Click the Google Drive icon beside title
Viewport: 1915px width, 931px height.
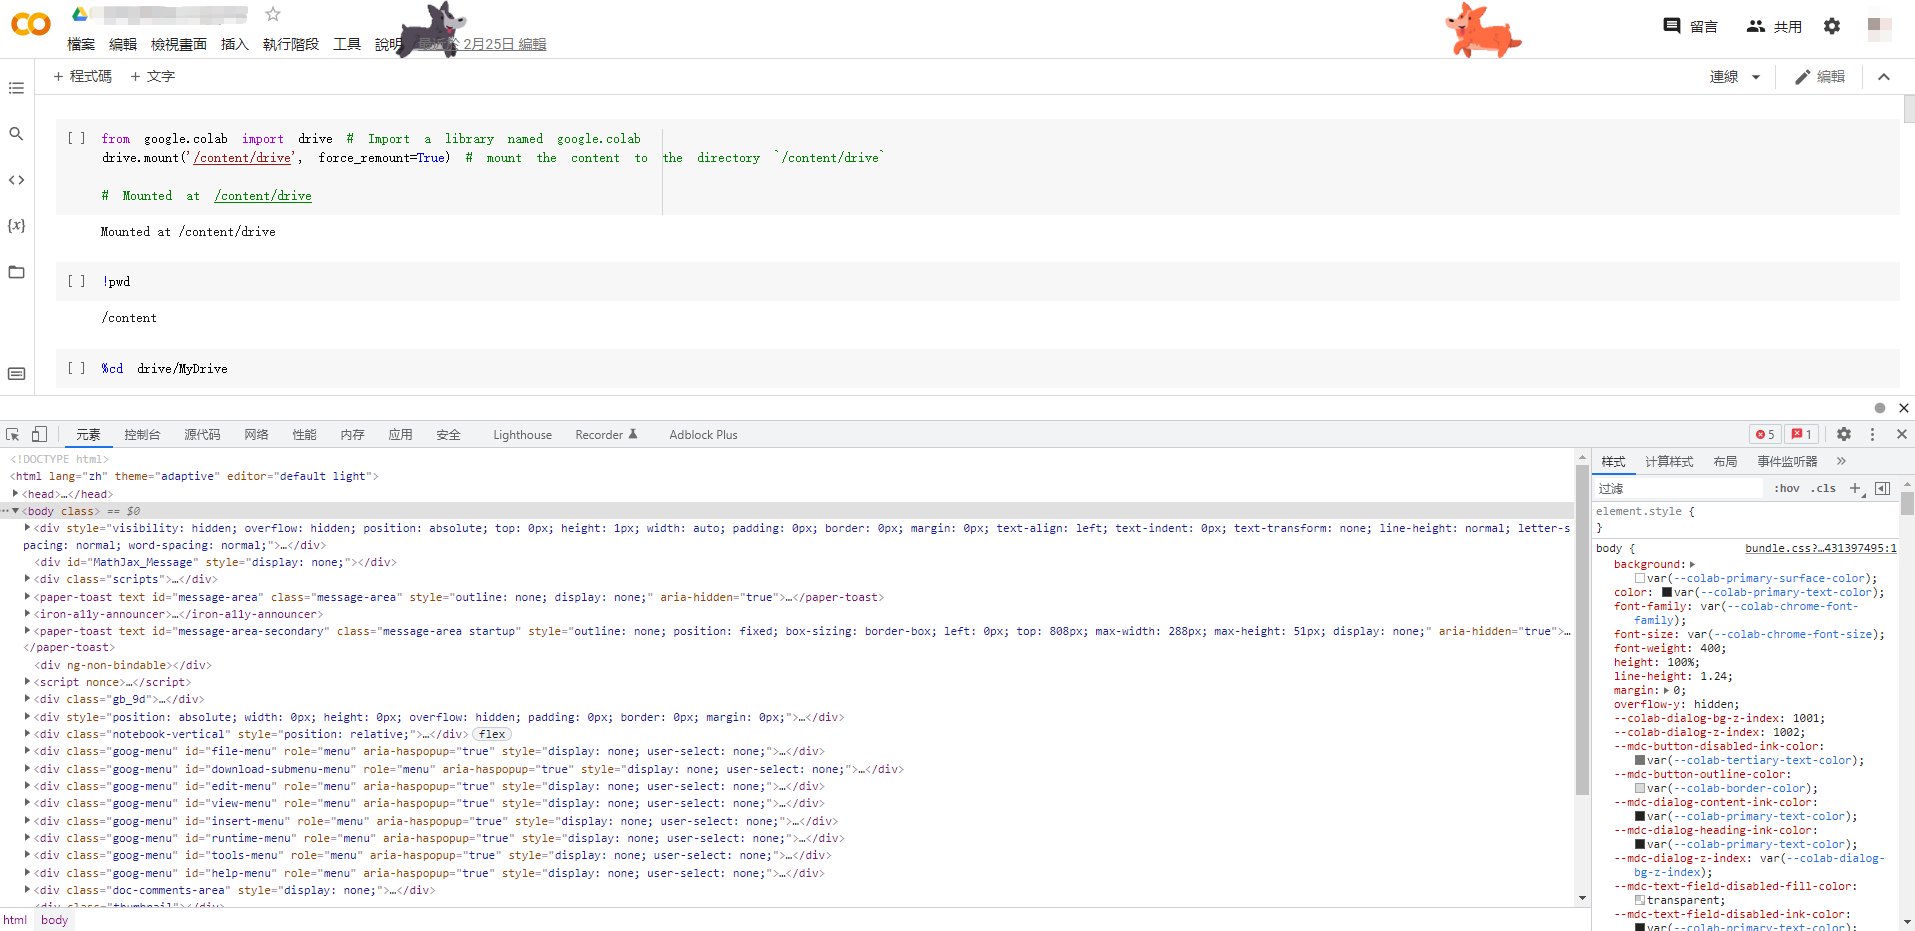click(80, 14)
